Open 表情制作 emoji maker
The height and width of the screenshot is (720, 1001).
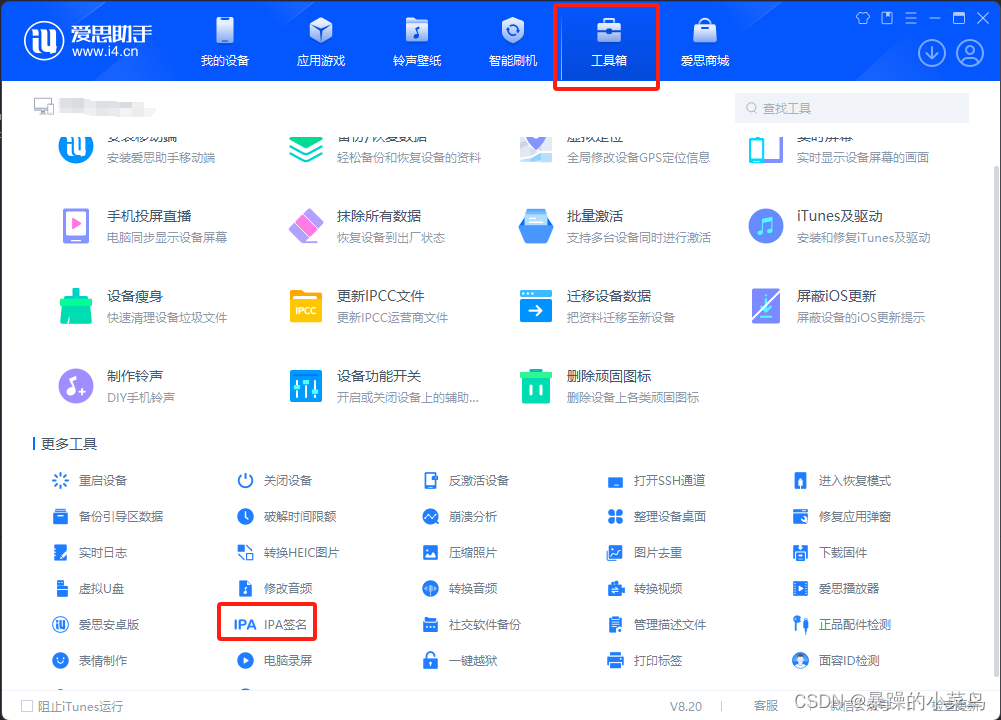89,661
